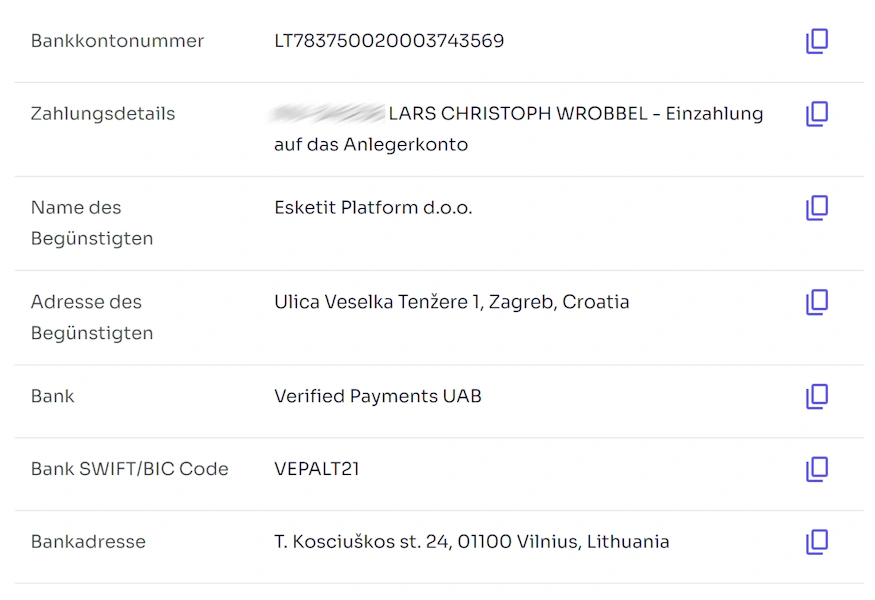Image resolution: width=875 pixels, height=600 pixels.
Task: Copy the Bankadresse in Vilnius
Action: tap(817, 542)
